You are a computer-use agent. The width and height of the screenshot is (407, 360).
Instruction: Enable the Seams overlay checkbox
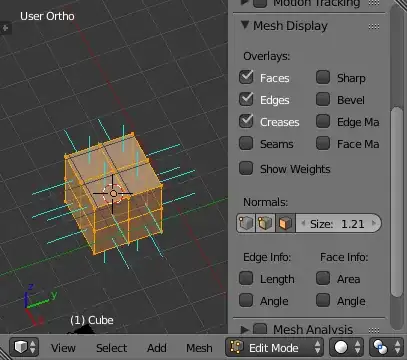[246, 143]
